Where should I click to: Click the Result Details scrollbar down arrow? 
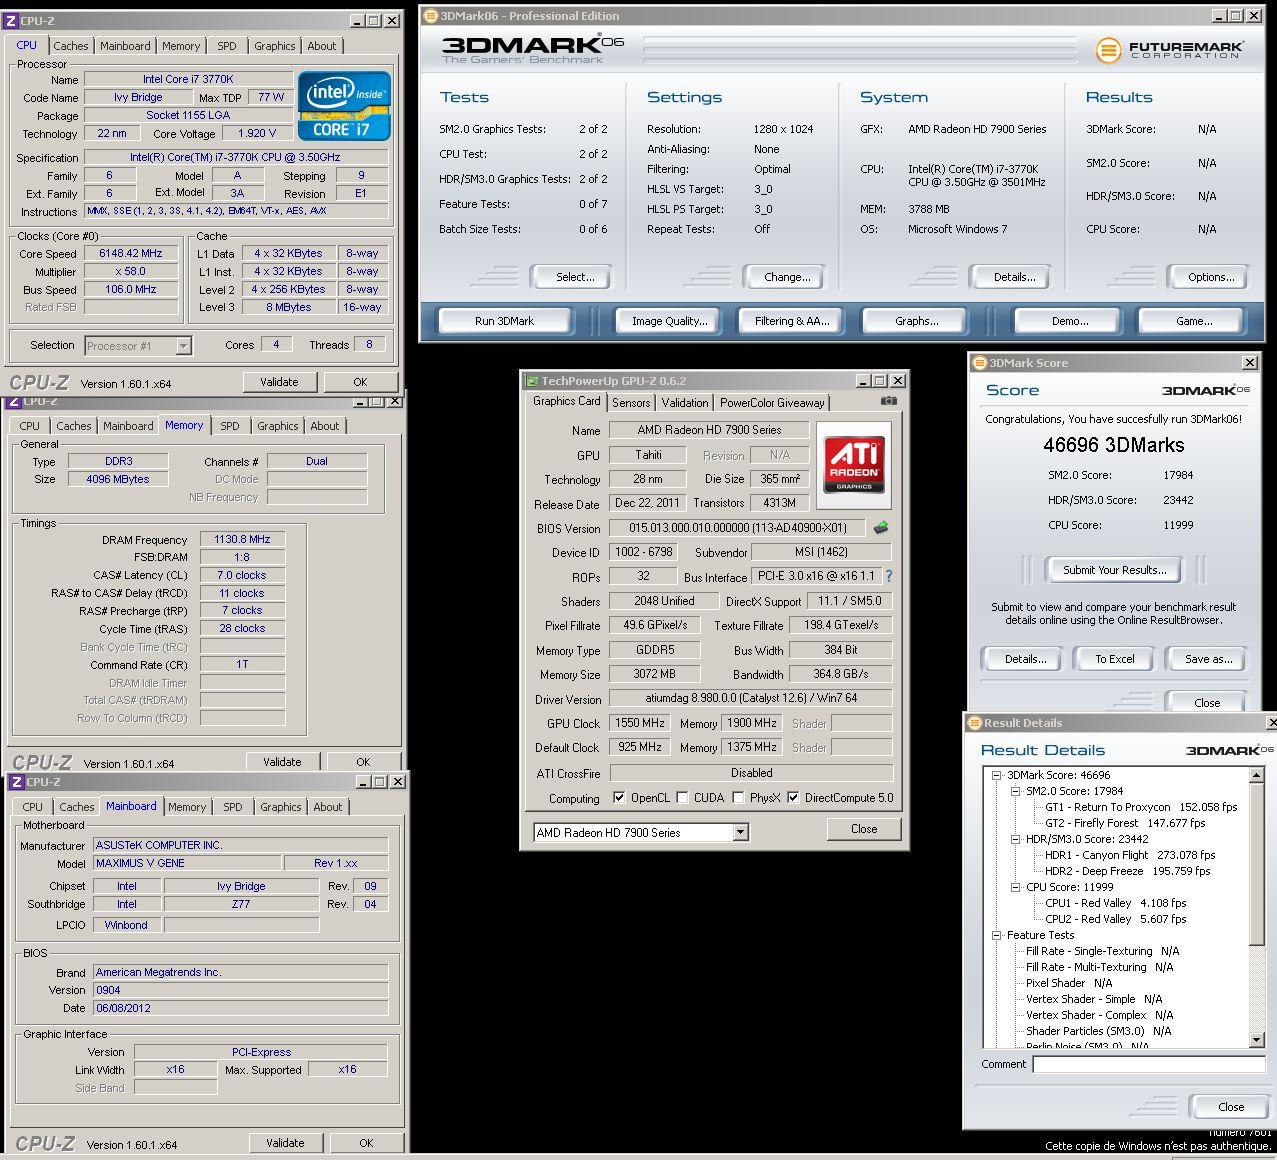[x=1257, y=1040]
